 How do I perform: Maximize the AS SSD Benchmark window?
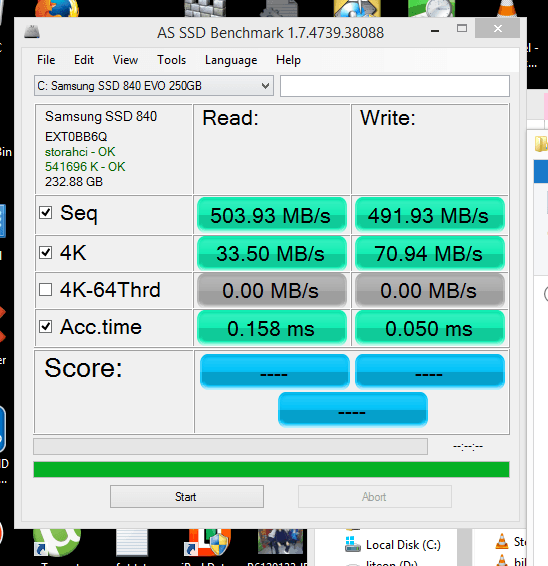pos(462,29)
